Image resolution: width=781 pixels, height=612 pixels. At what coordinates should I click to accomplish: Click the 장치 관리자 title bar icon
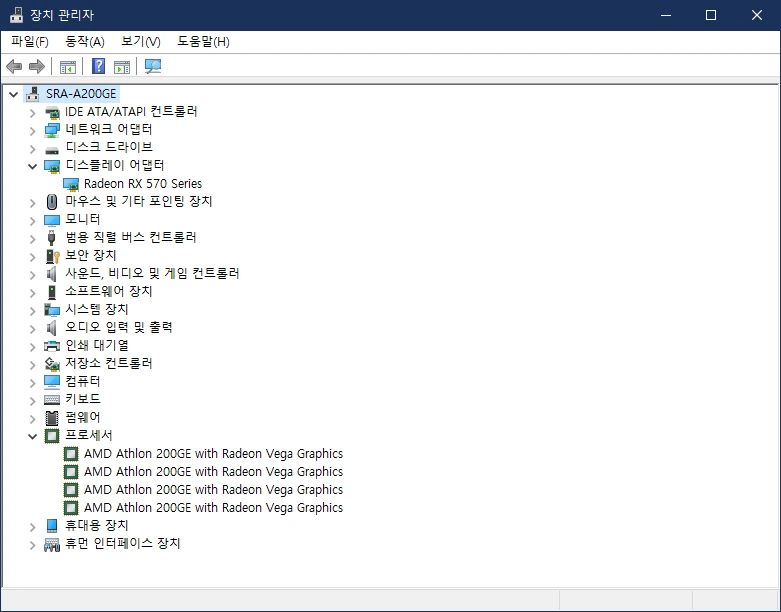tap(16, 15)
